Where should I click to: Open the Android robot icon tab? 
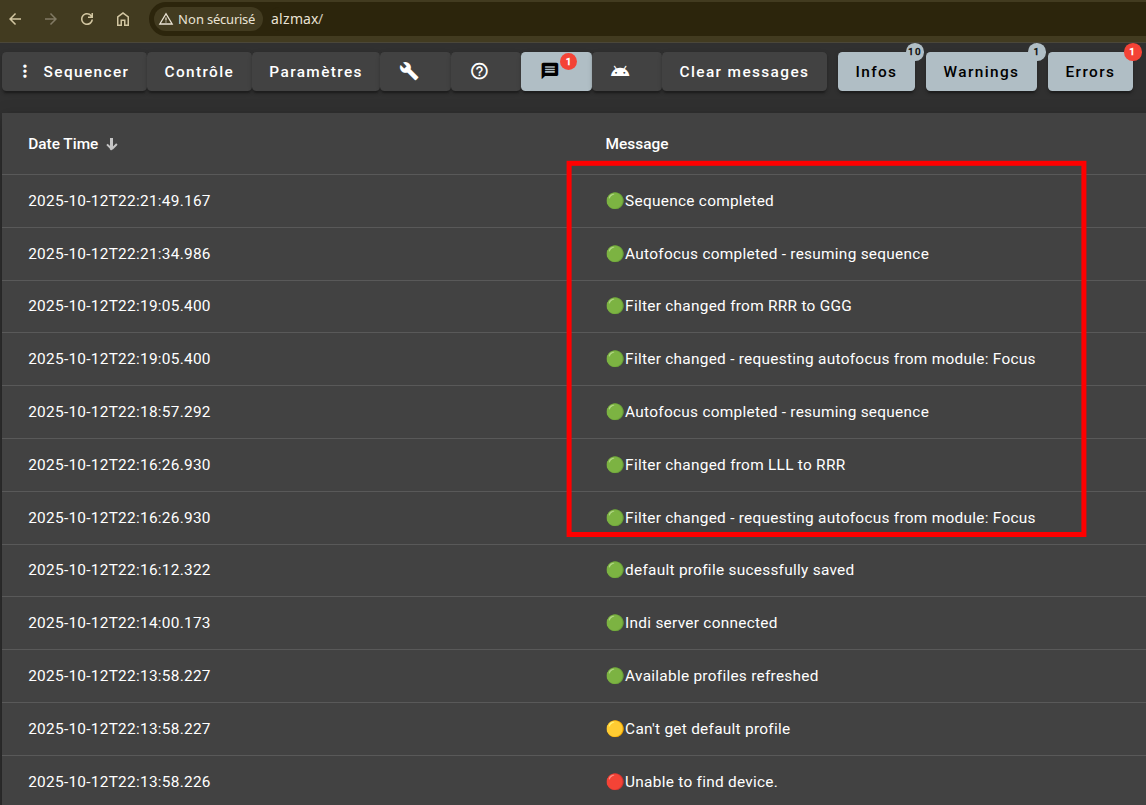[x=620, y=72]
